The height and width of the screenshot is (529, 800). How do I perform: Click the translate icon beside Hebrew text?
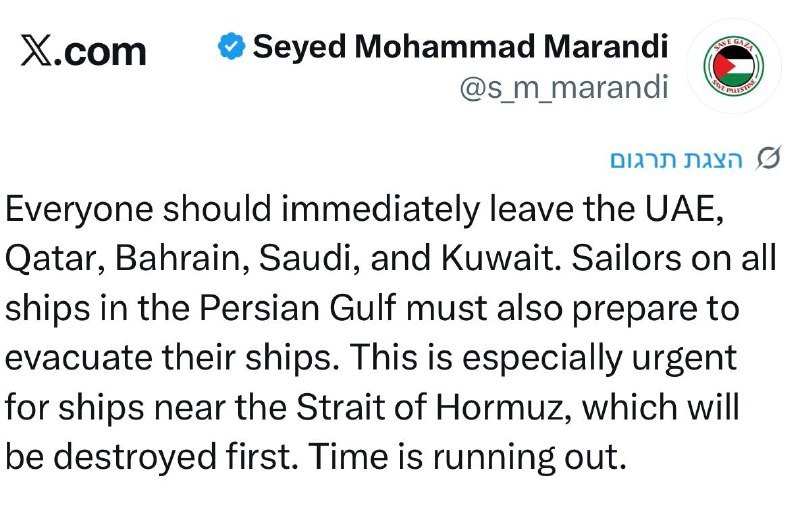(x=769, y=160)
